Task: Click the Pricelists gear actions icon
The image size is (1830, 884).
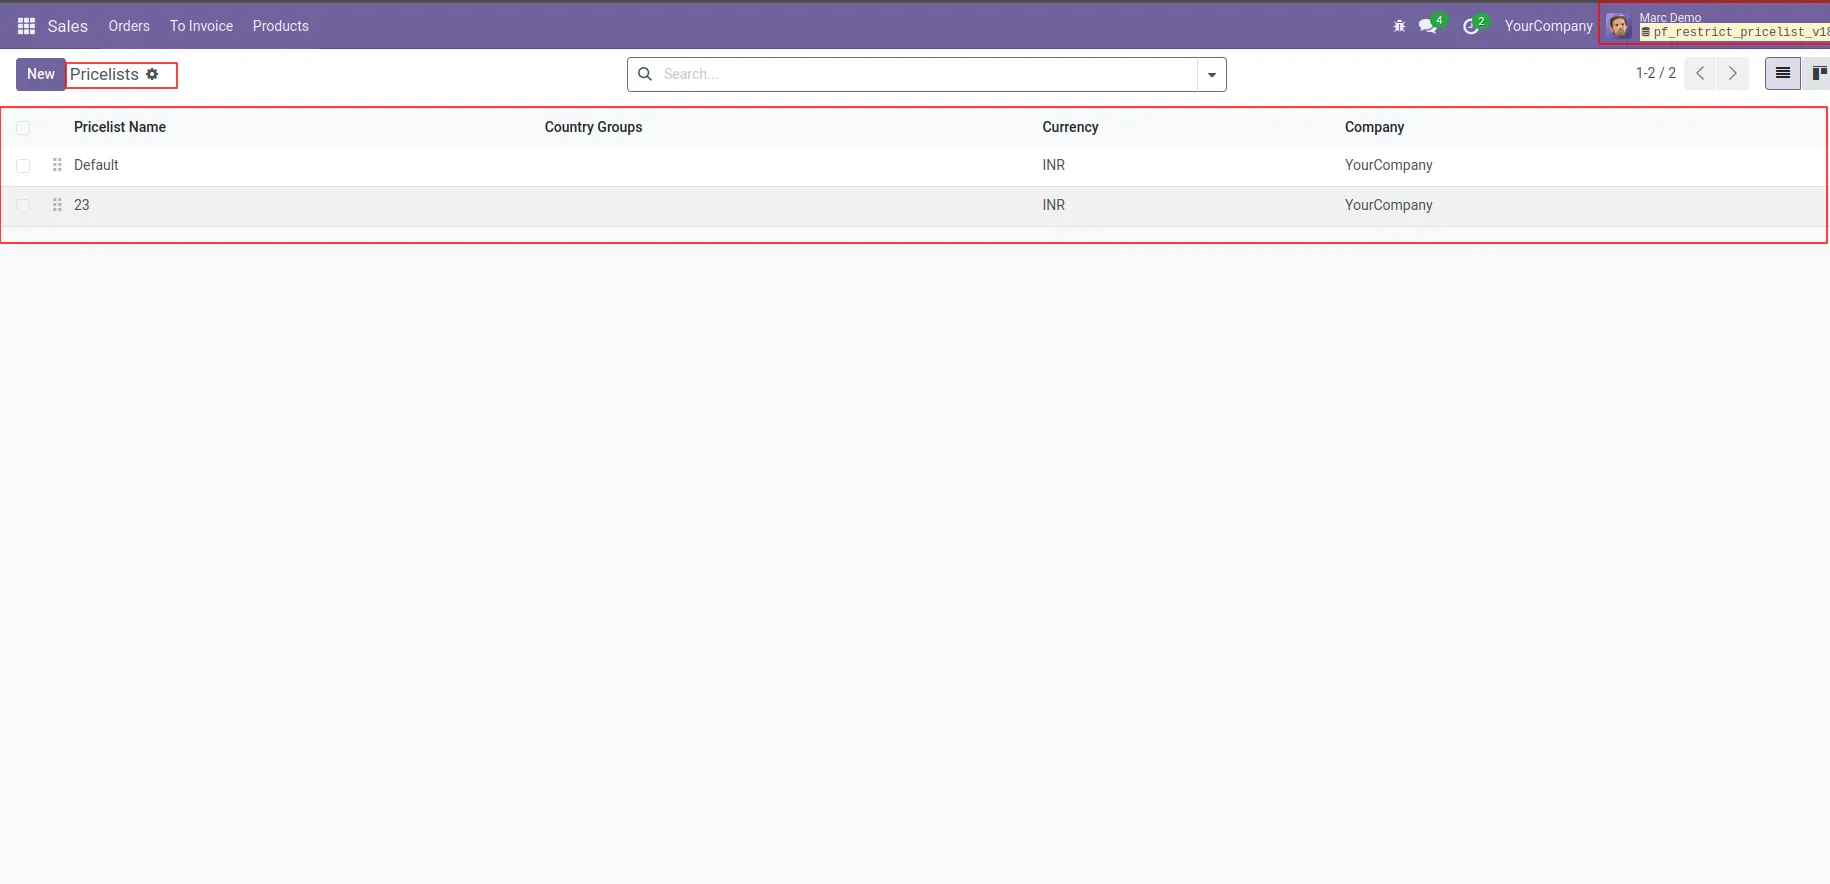Action: click(x=152, y=74)
